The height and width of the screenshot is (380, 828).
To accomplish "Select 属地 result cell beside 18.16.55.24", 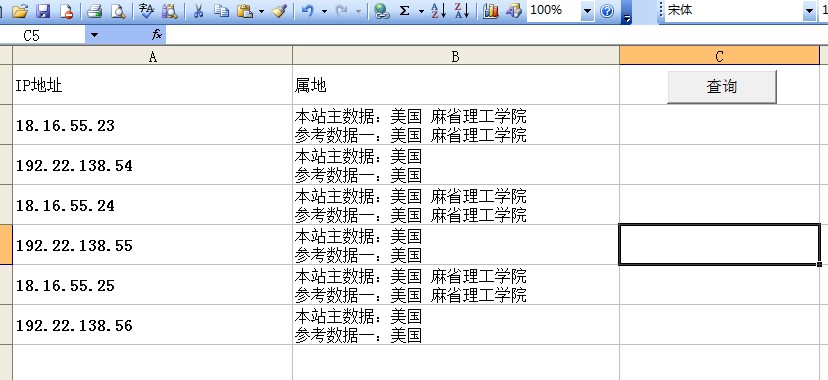I will coord(456,205).
